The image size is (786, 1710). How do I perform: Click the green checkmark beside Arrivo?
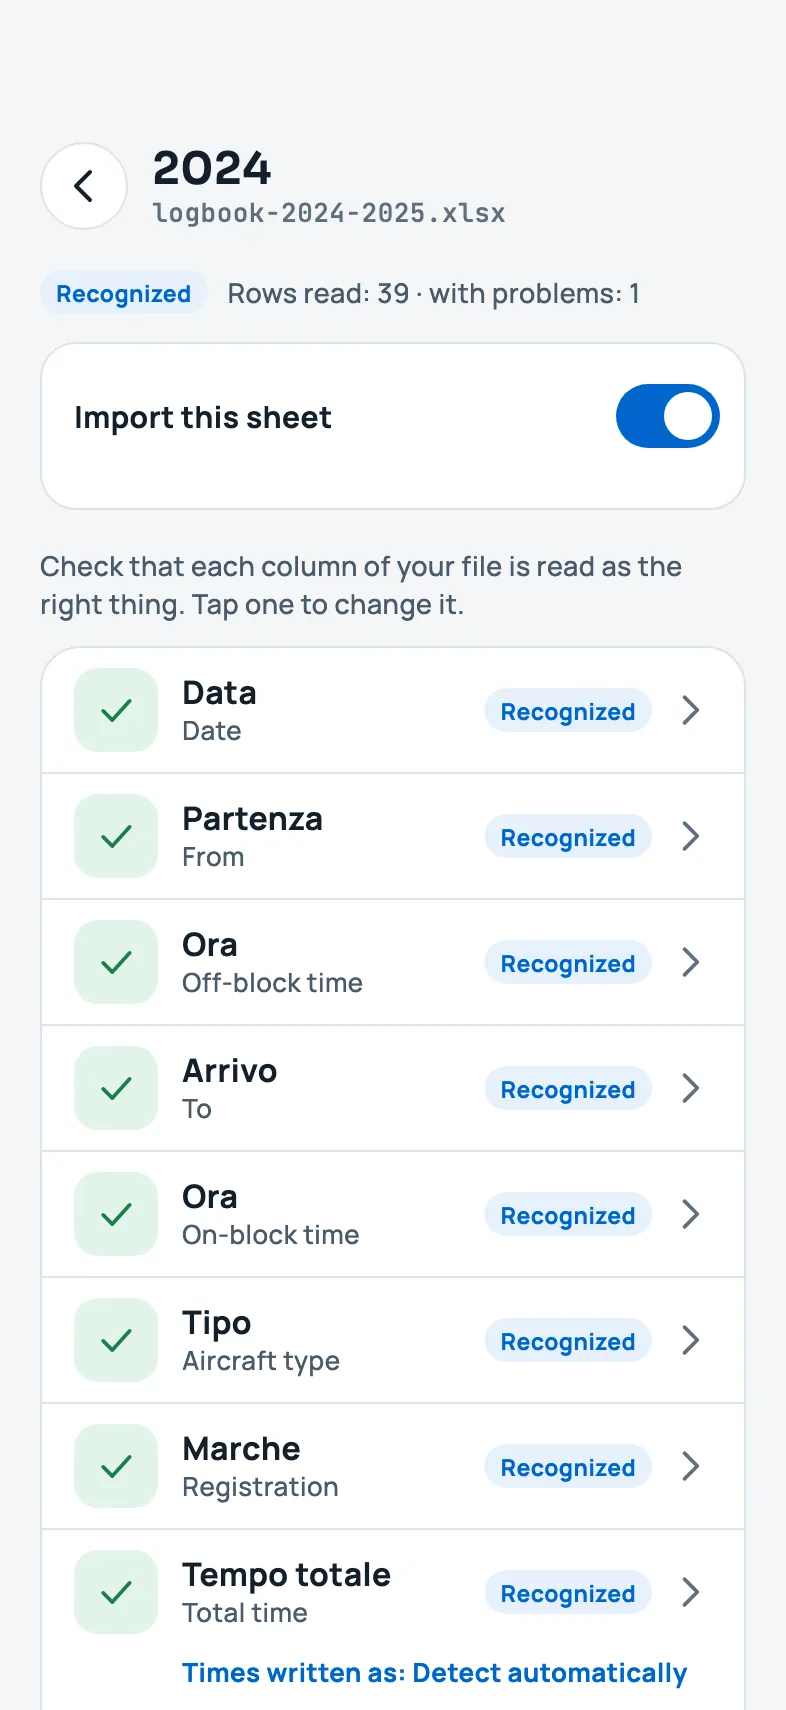click(116, 1088)
